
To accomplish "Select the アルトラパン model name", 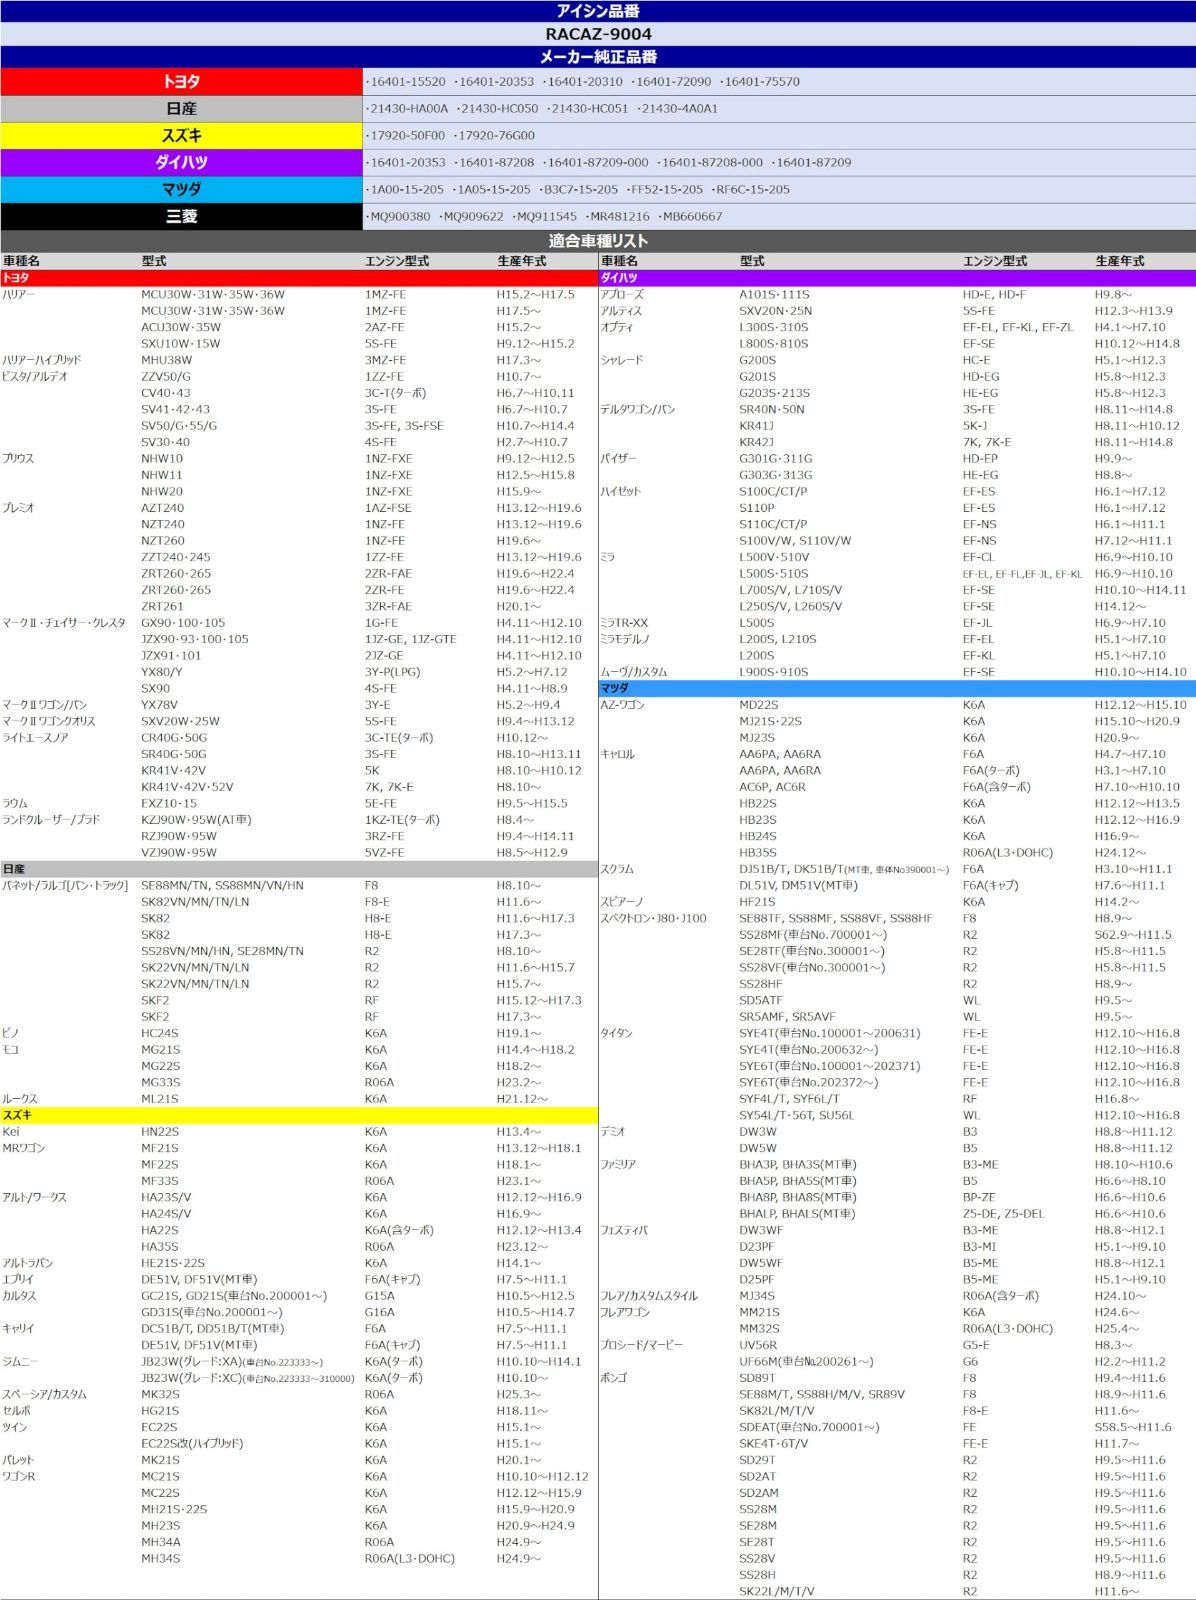I will (28, 1263).
